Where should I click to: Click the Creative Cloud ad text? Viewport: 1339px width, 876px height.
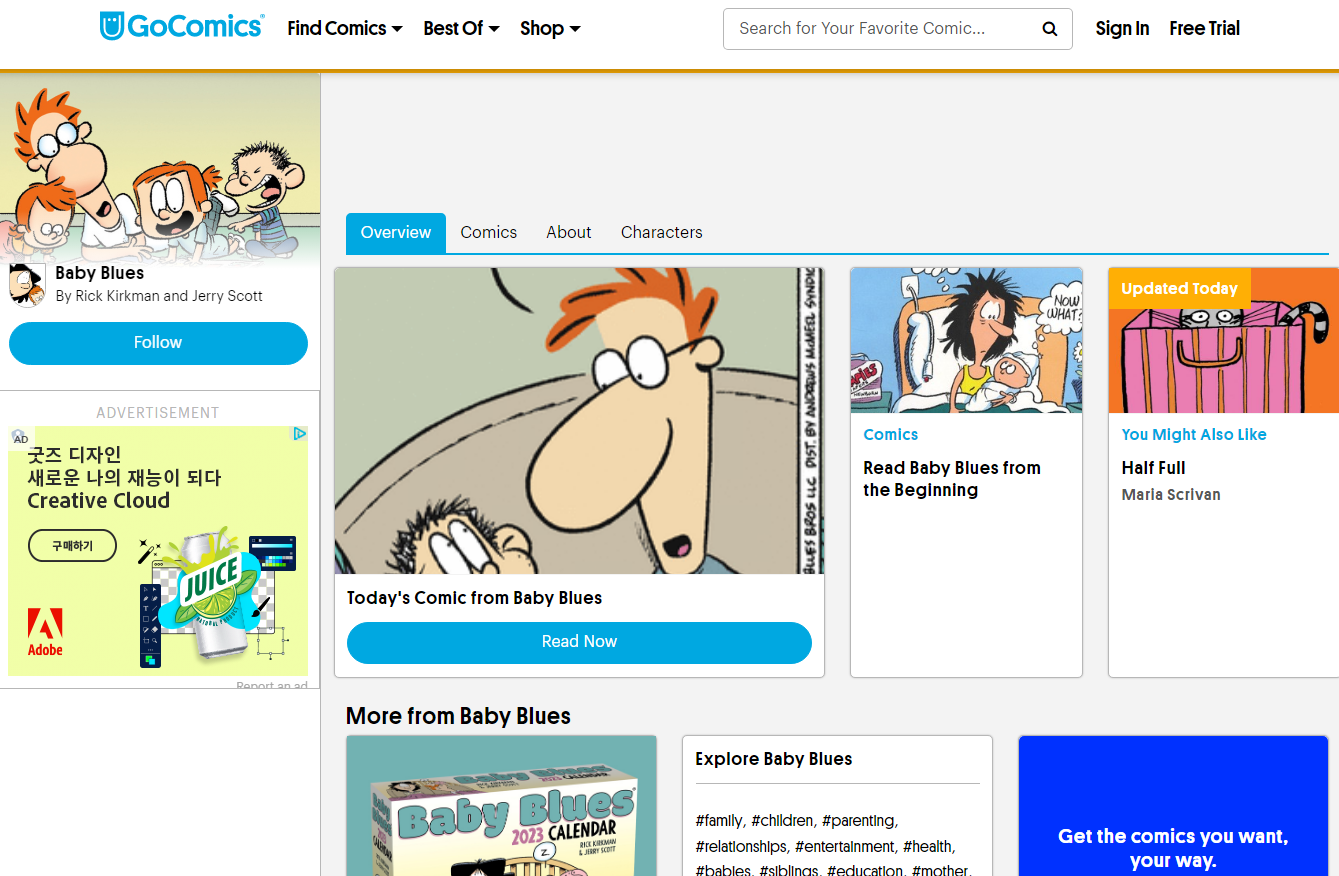point(98,501)
